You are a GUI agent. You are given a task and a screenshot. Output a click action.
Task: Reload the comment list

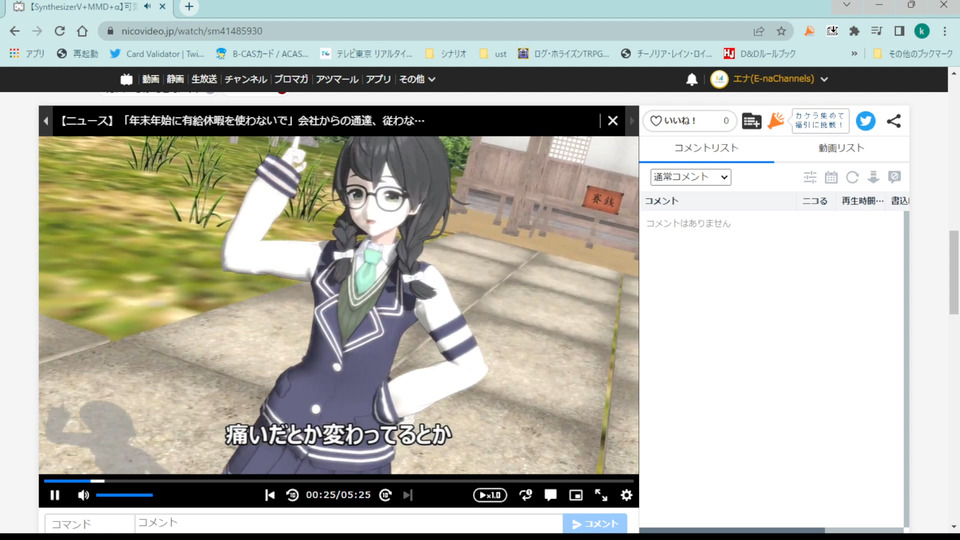click(852, 177)
